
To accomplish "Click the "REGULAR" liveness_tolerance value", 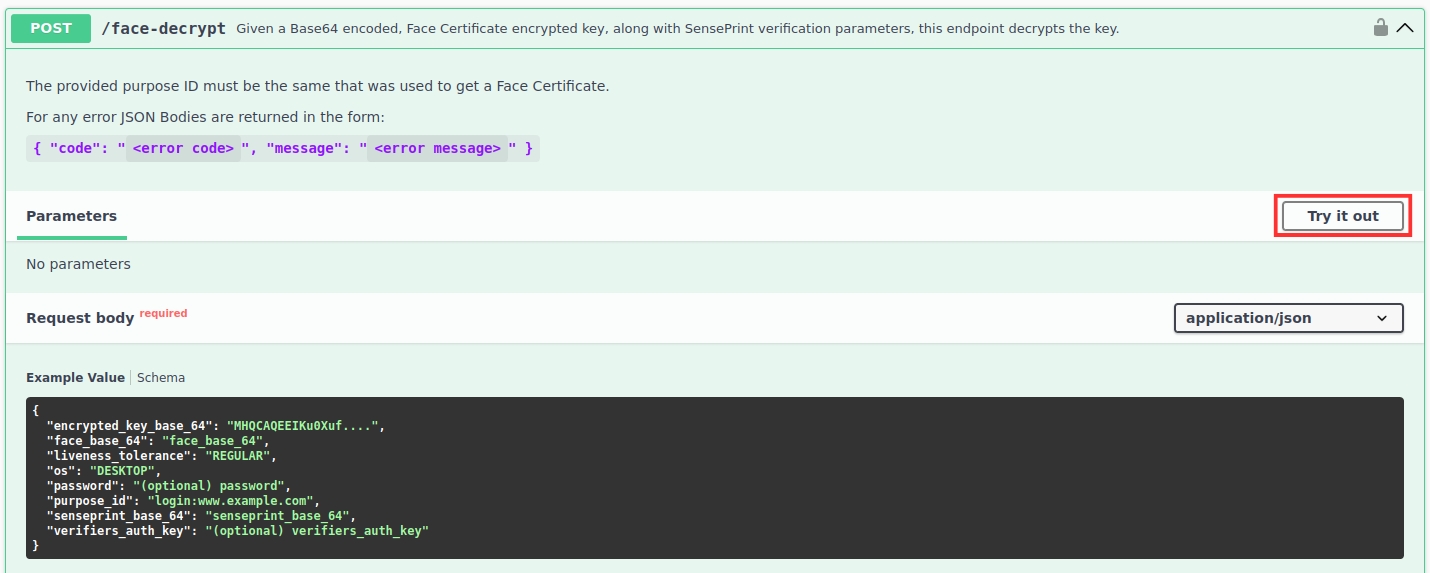I will 238,456.
